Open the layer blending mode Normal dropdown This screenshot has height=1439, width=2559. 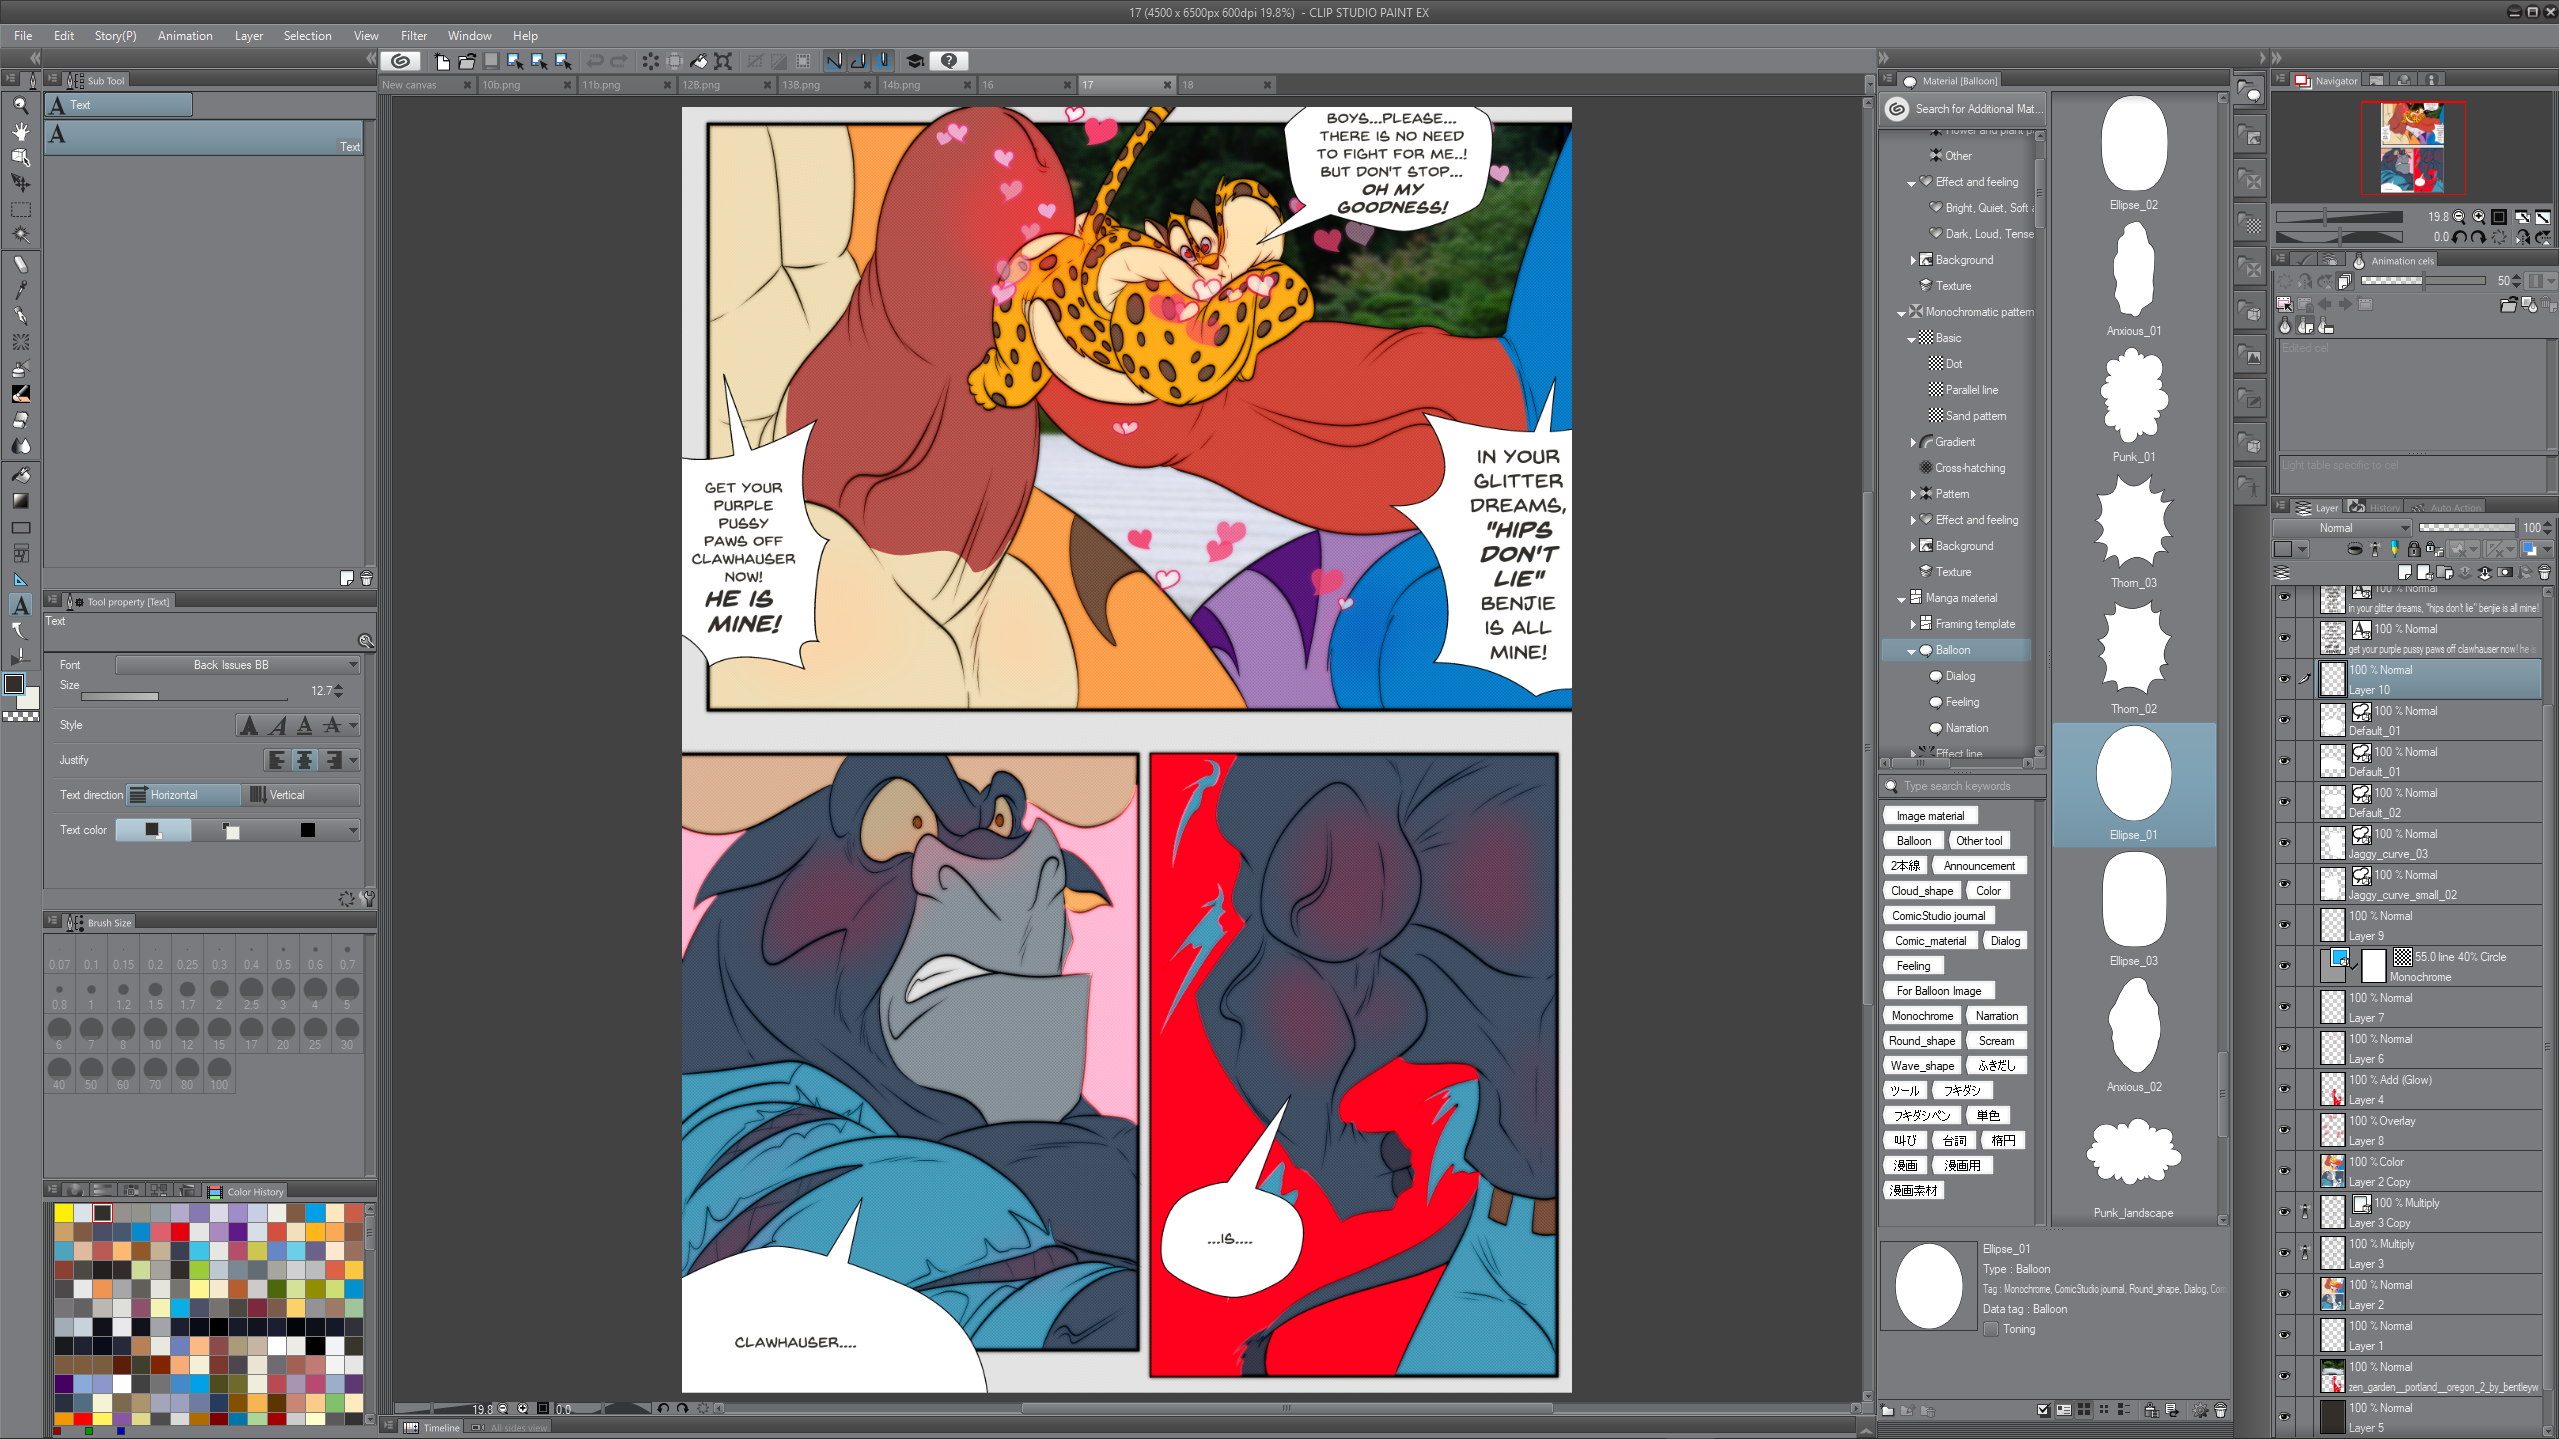tap(2342, 528)
